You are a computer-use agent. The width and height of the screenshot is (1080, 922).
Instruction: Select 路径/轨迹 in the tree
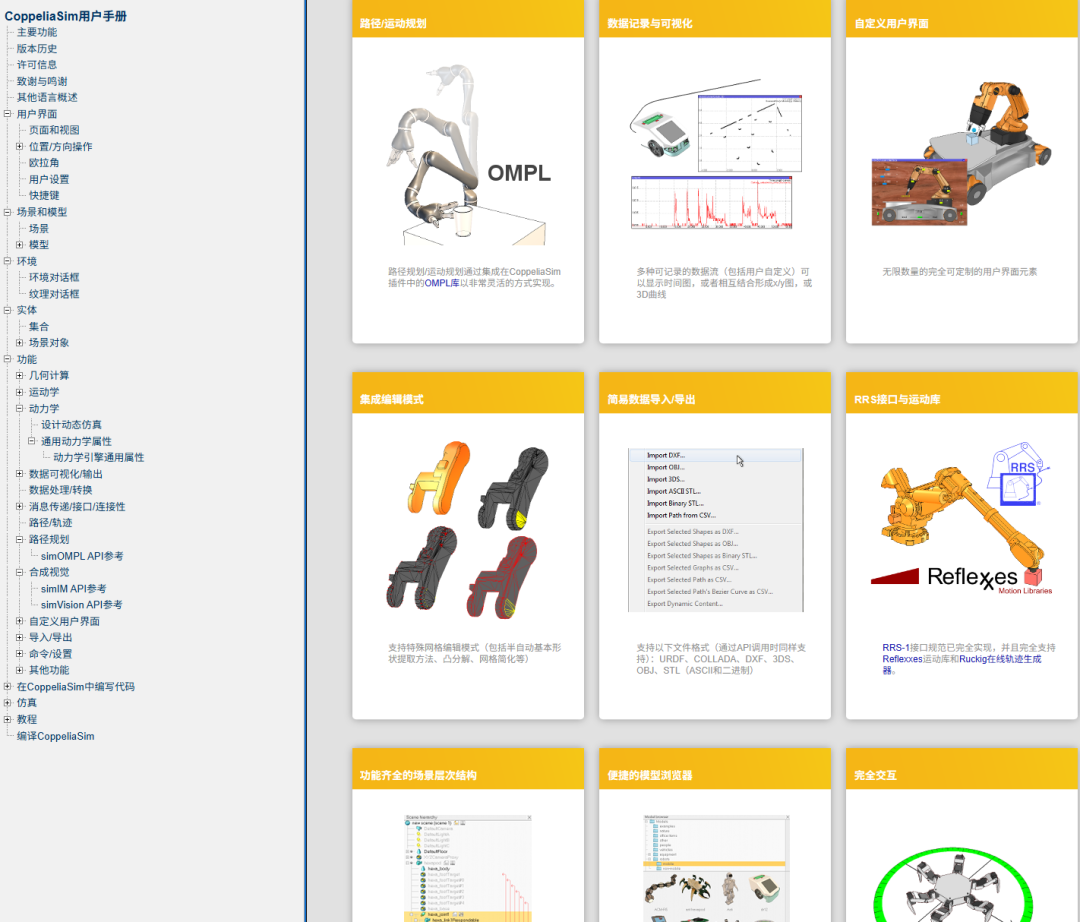tap(50, 523)
